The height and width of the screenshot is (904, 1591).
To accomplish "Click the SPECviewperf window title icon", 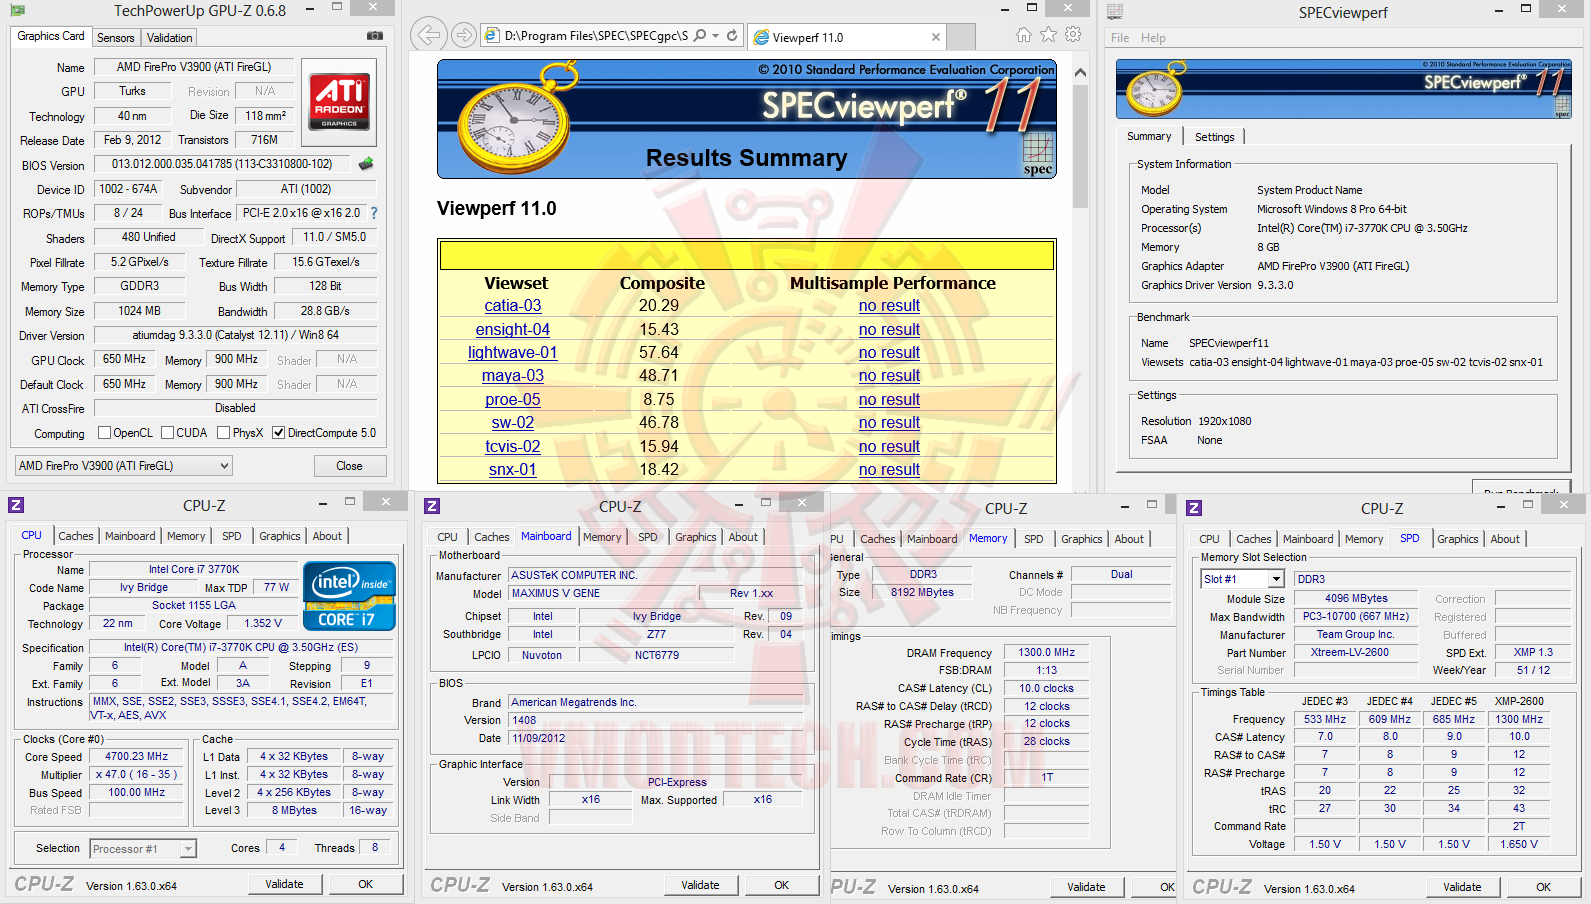I will pos(1115,12).
